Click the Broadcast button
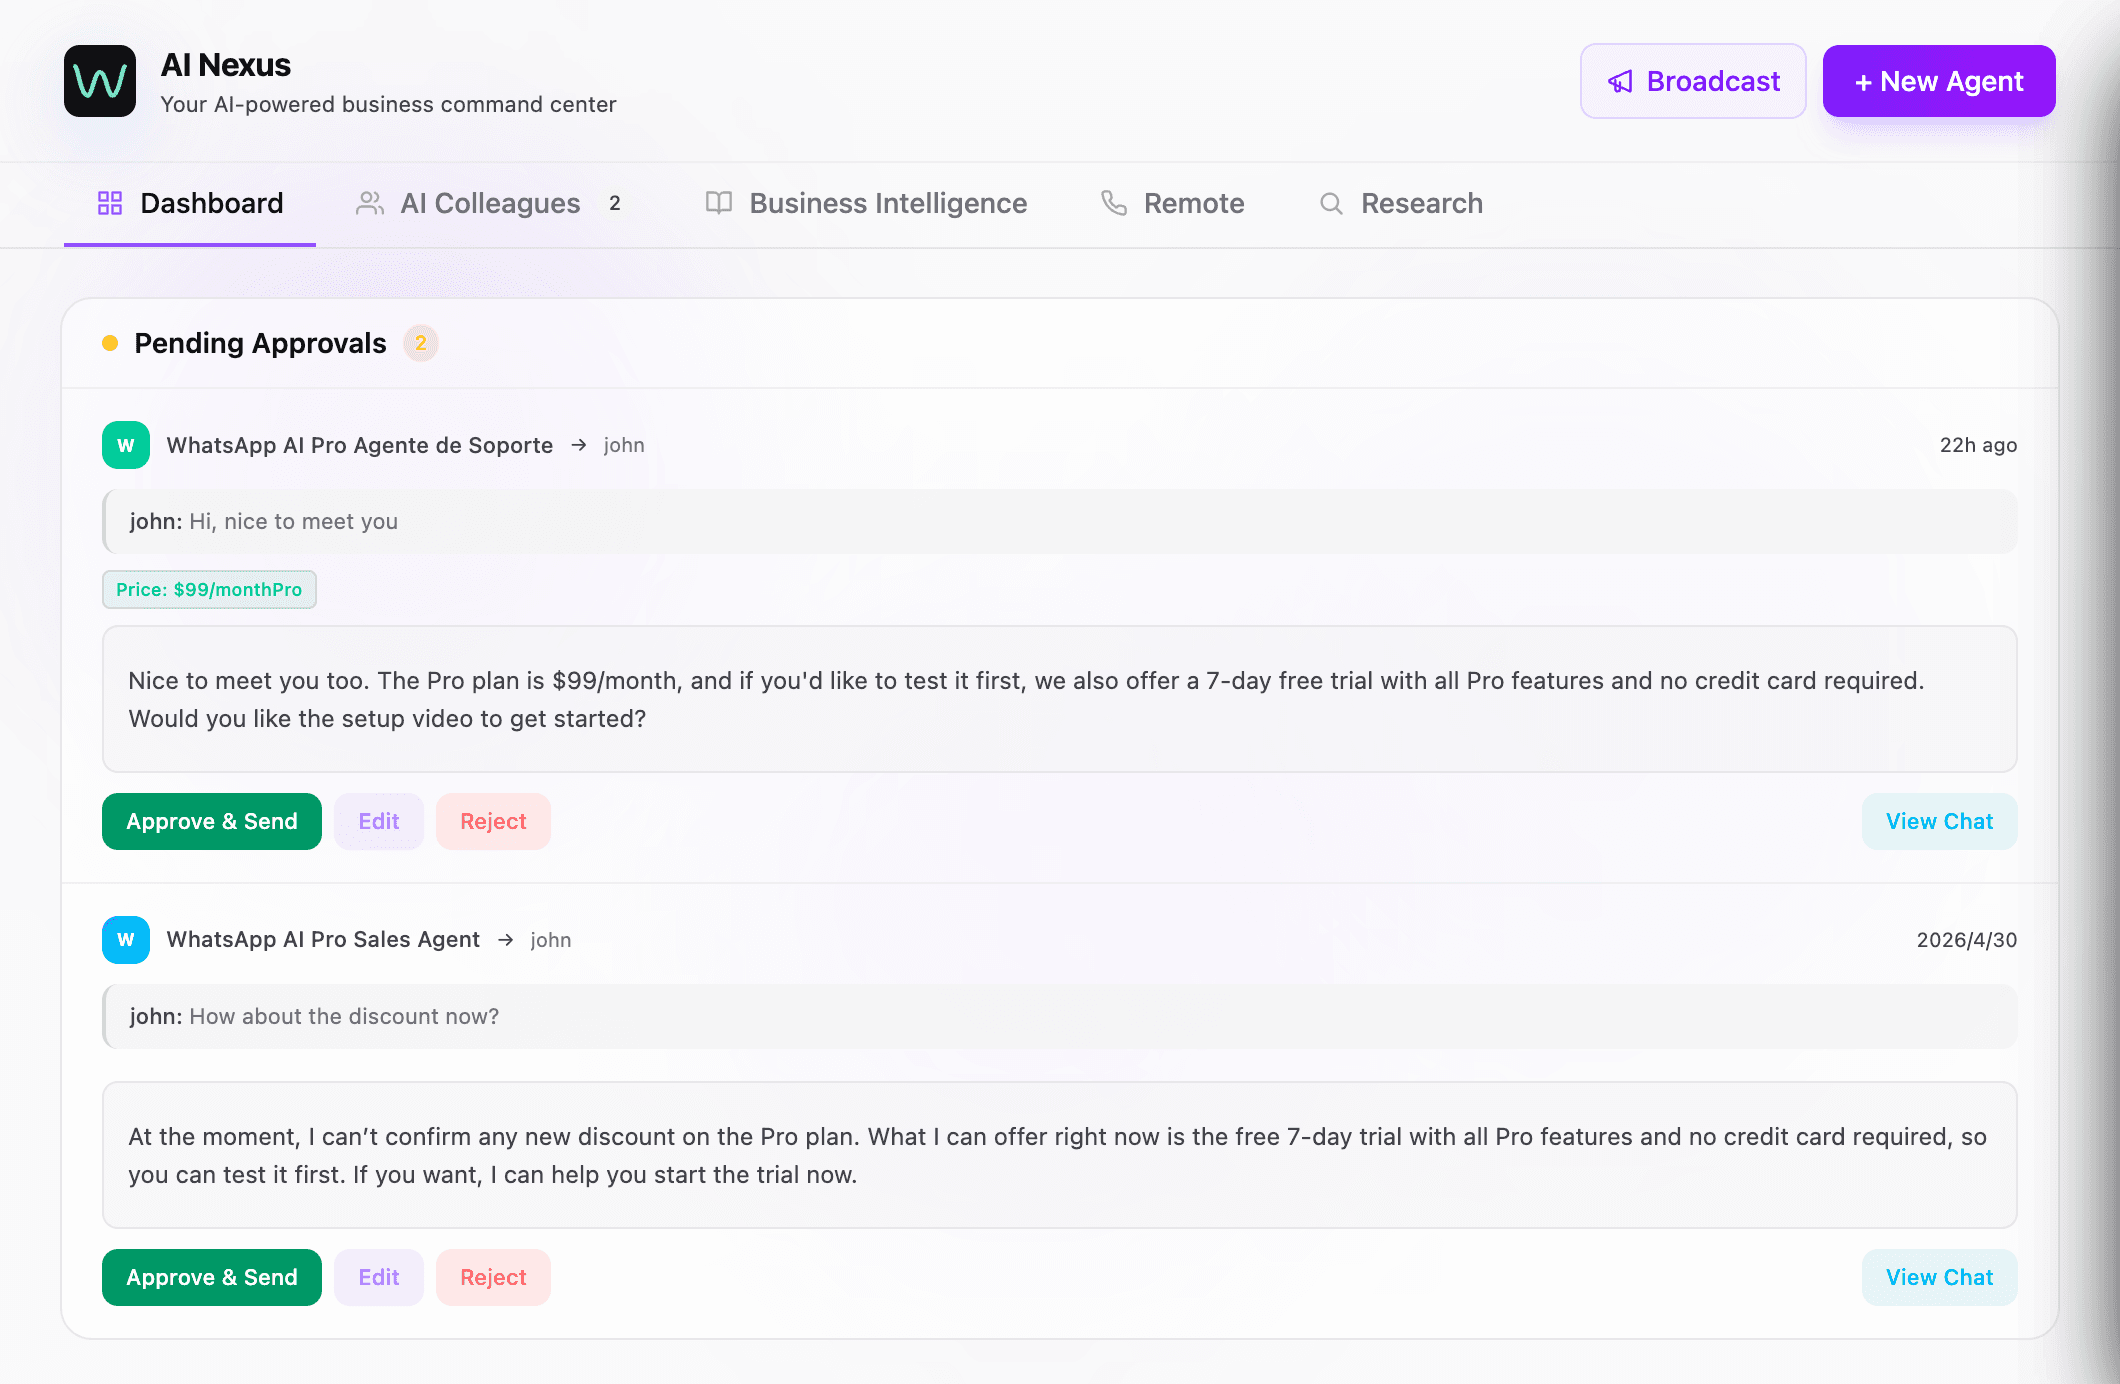The height and width of the screenshot is (1384, 2120). tap(1693, 81)
